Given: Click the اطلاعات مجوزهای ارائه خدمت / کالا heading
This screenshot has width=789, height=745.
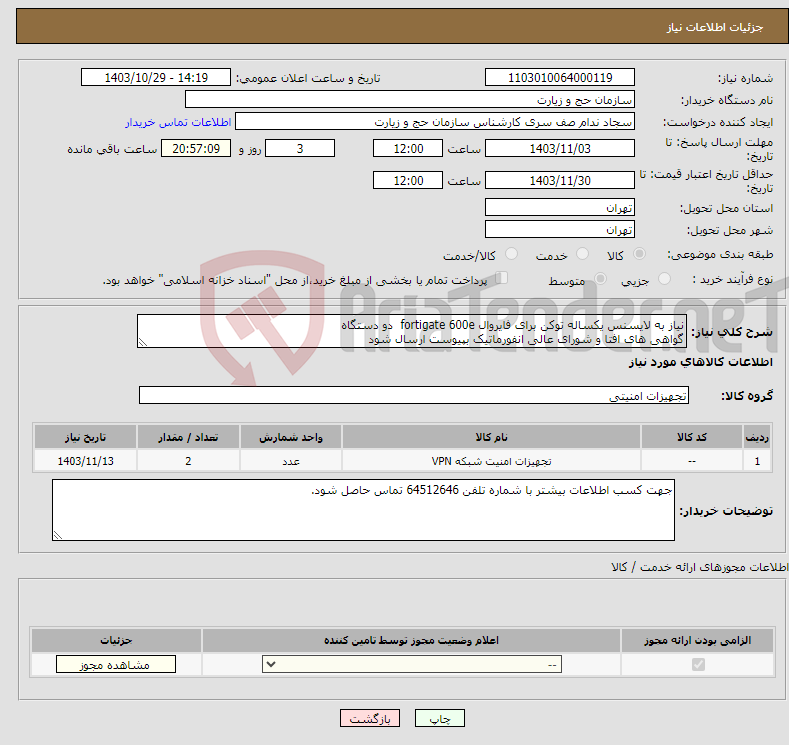Looking at the screenshot, I should [x=699, y=567].
